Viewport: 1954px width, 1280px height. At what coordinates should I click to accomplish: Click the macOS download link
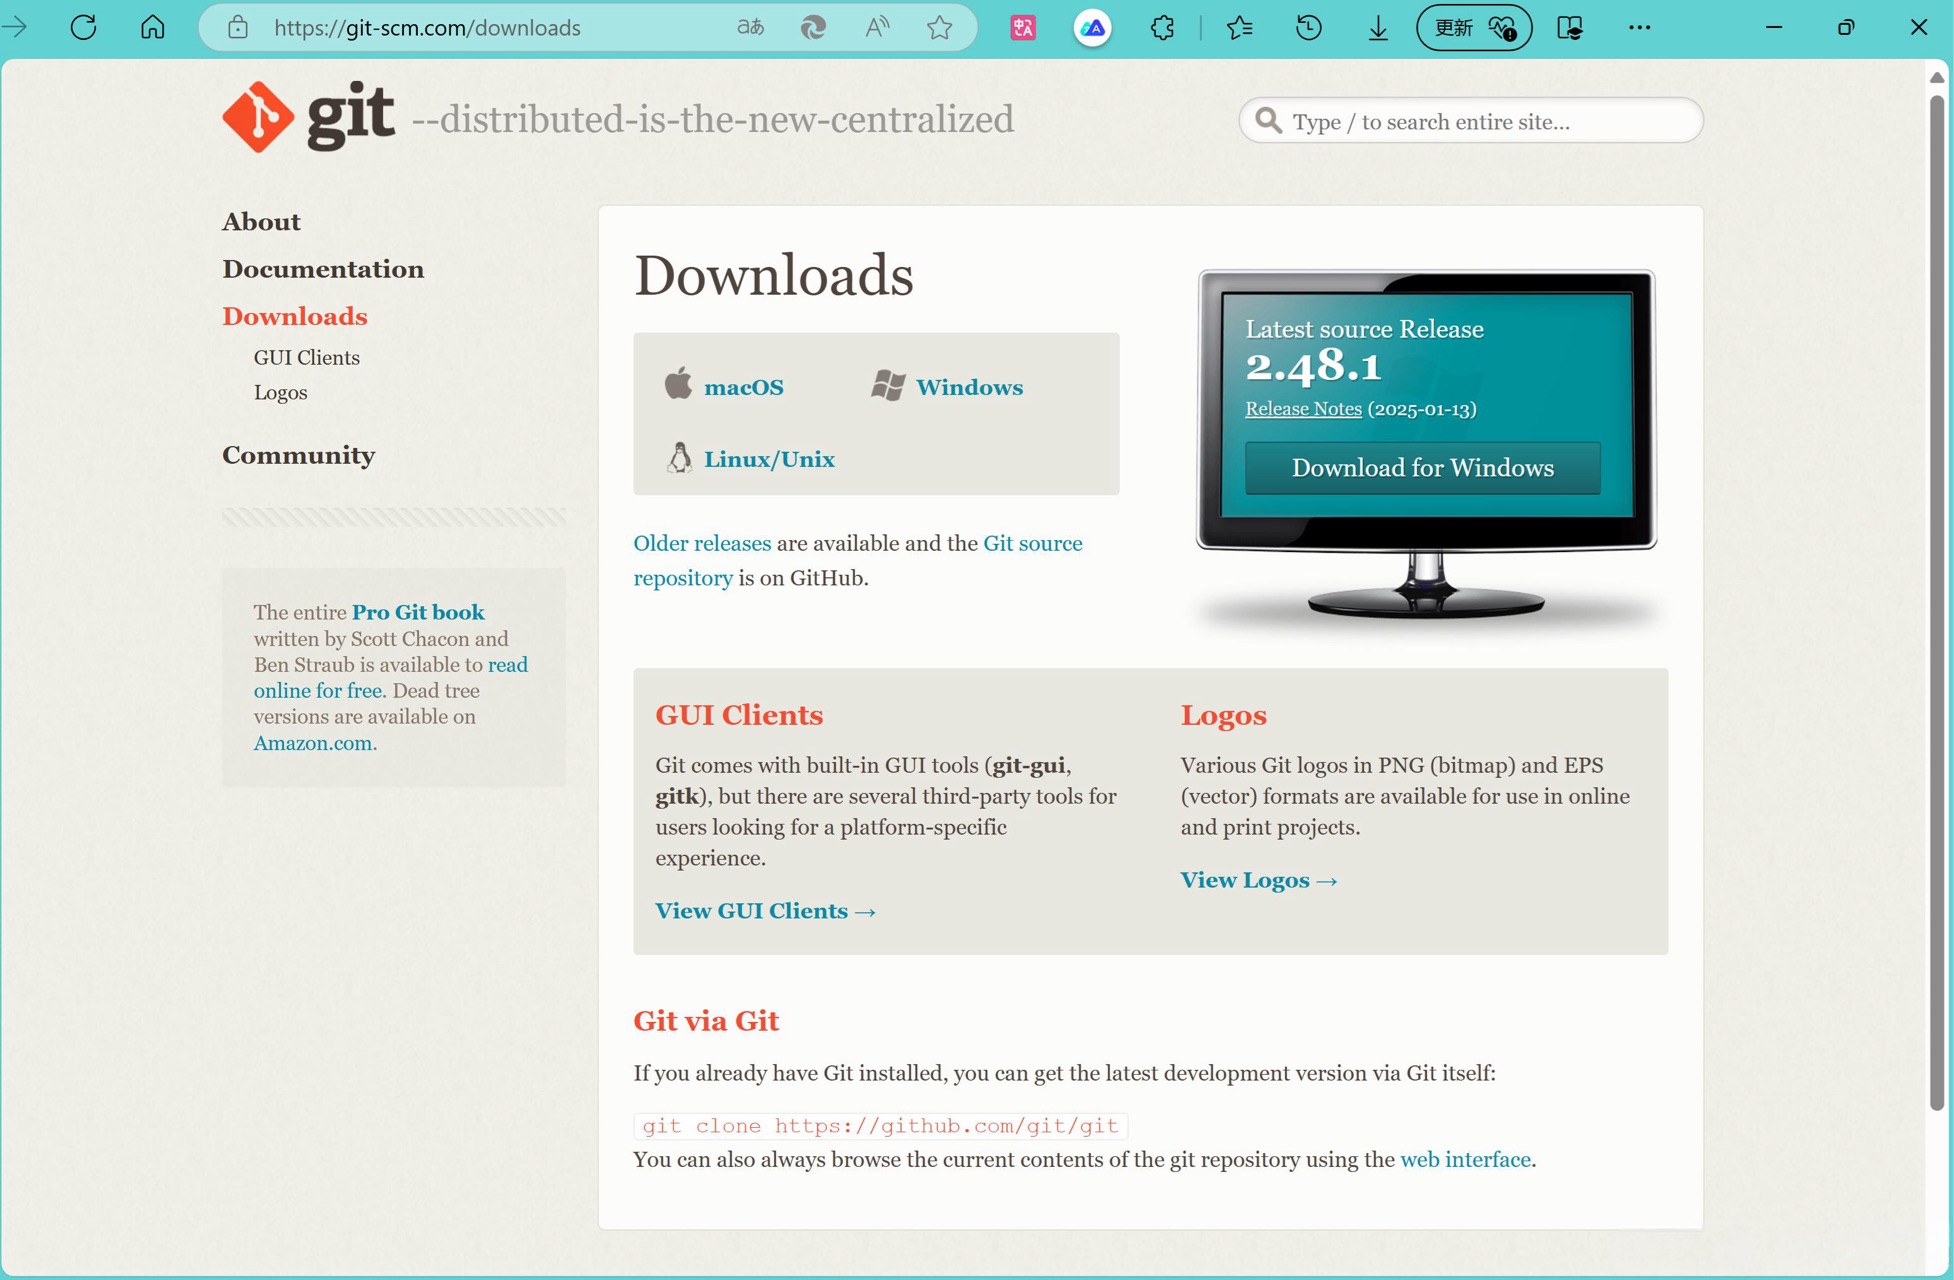tap(743, 387)
